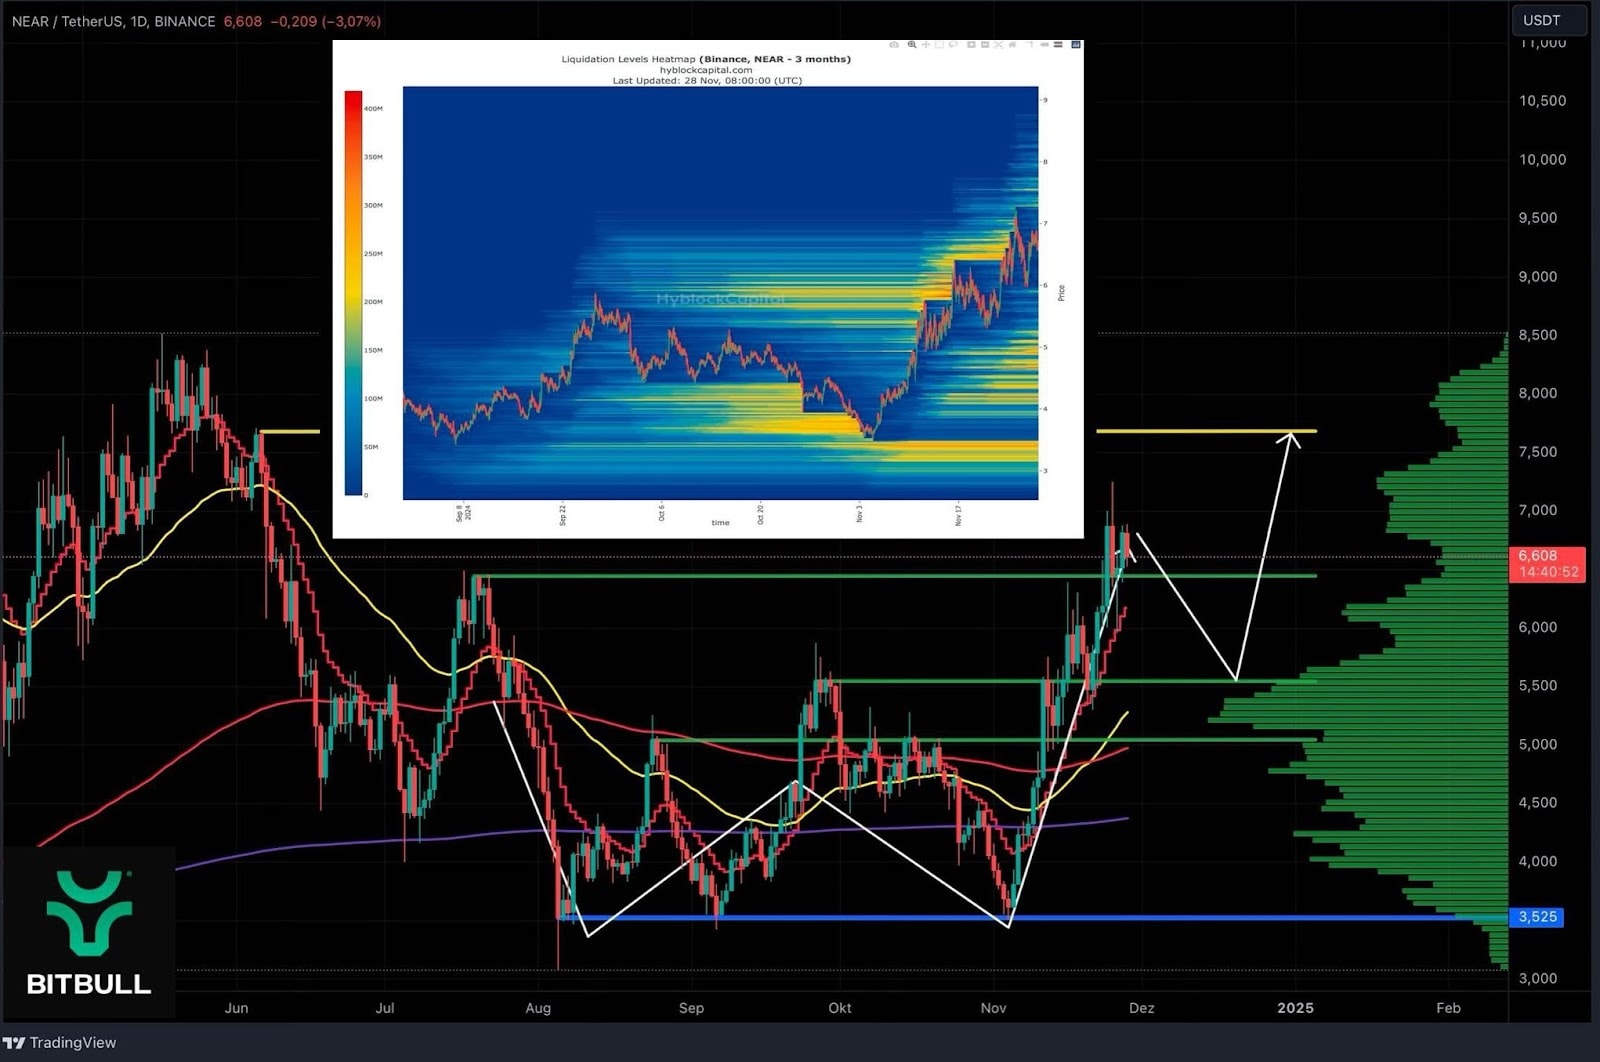Click the 3,000 price axis label
Image resolution: width=1600 pixels, height=1062 pixels.
tap(1537, 978)
